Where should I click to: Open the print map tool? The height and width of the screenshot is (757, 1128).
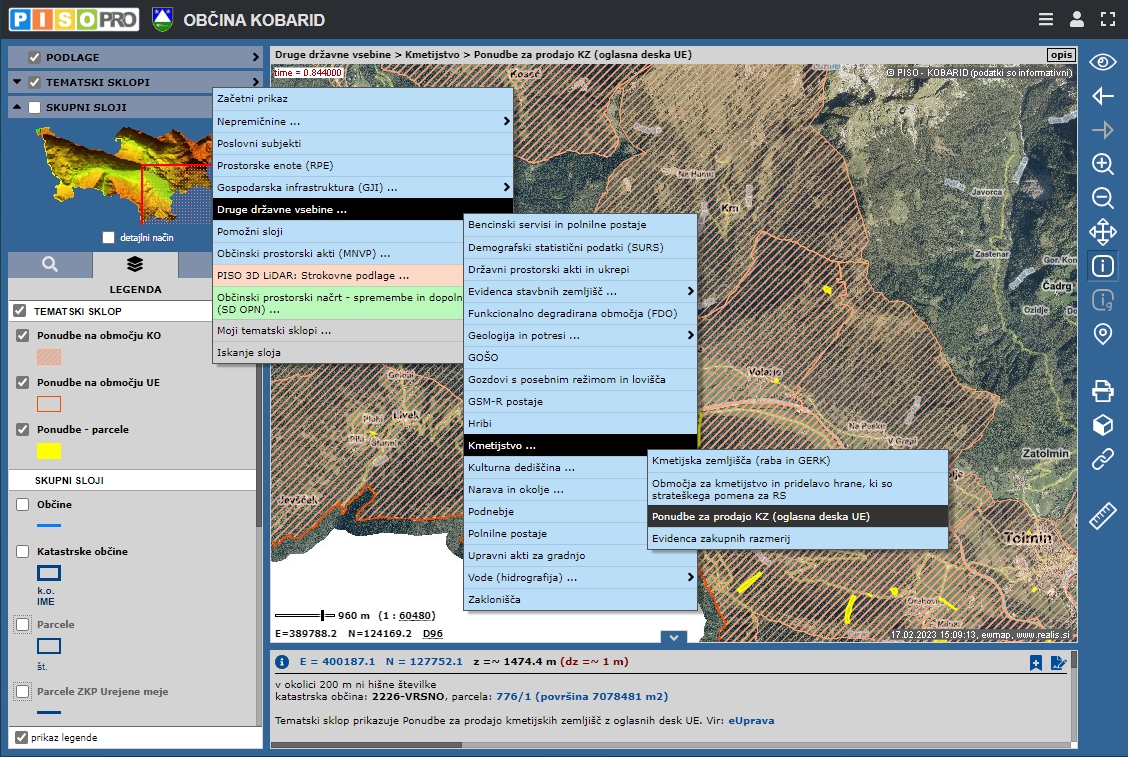[x=1102, y=391]
